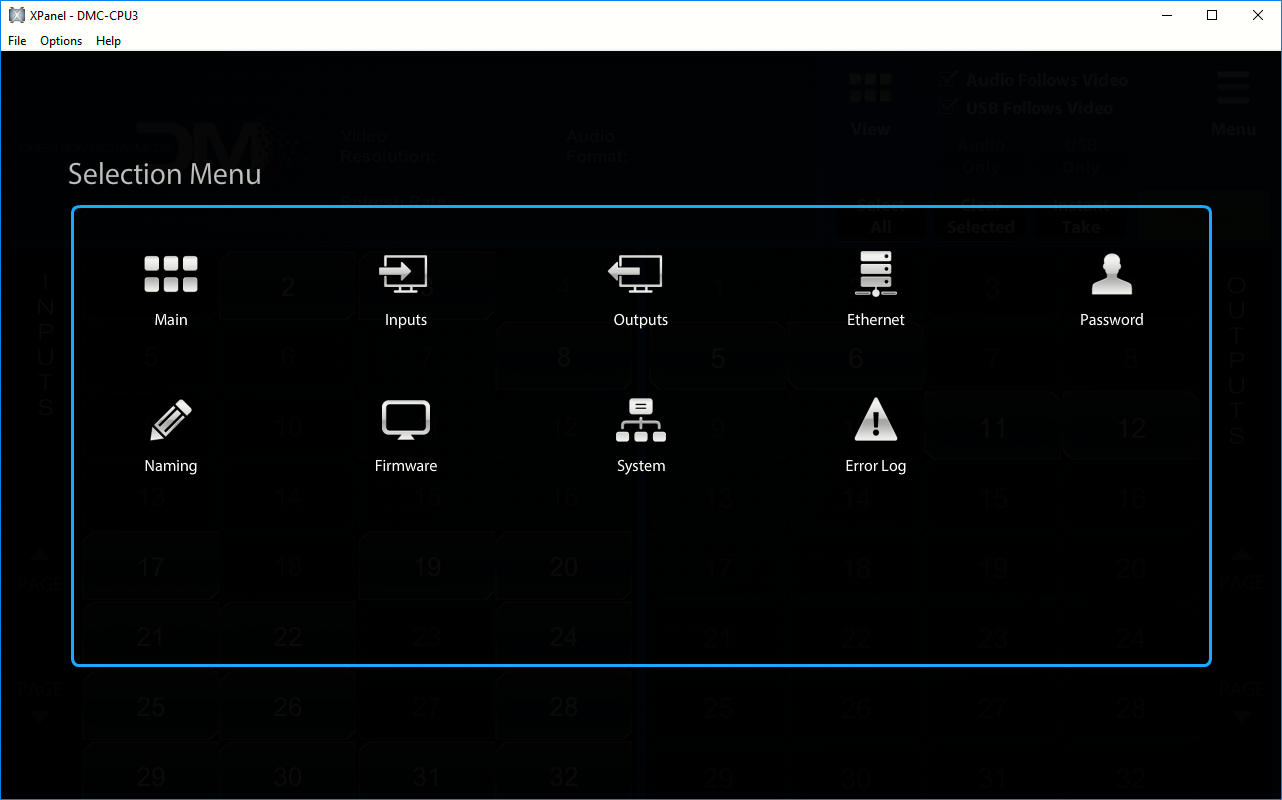This screenshot has width=1282, height=800.
Task: Open the Firmware monitor icon
Action: pos(405,421)
